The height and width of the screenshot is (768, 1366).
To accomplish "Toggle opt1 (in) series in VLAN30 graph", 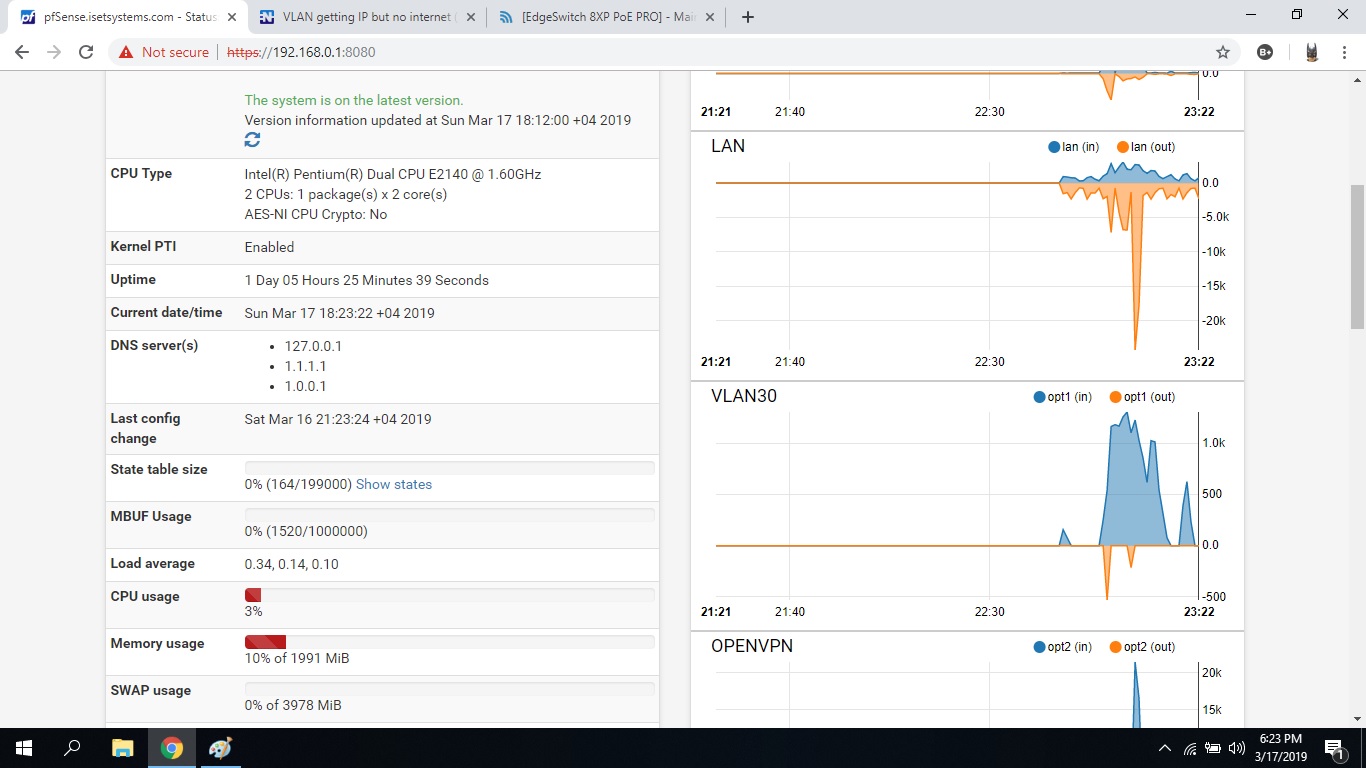I will (1063, 397).
